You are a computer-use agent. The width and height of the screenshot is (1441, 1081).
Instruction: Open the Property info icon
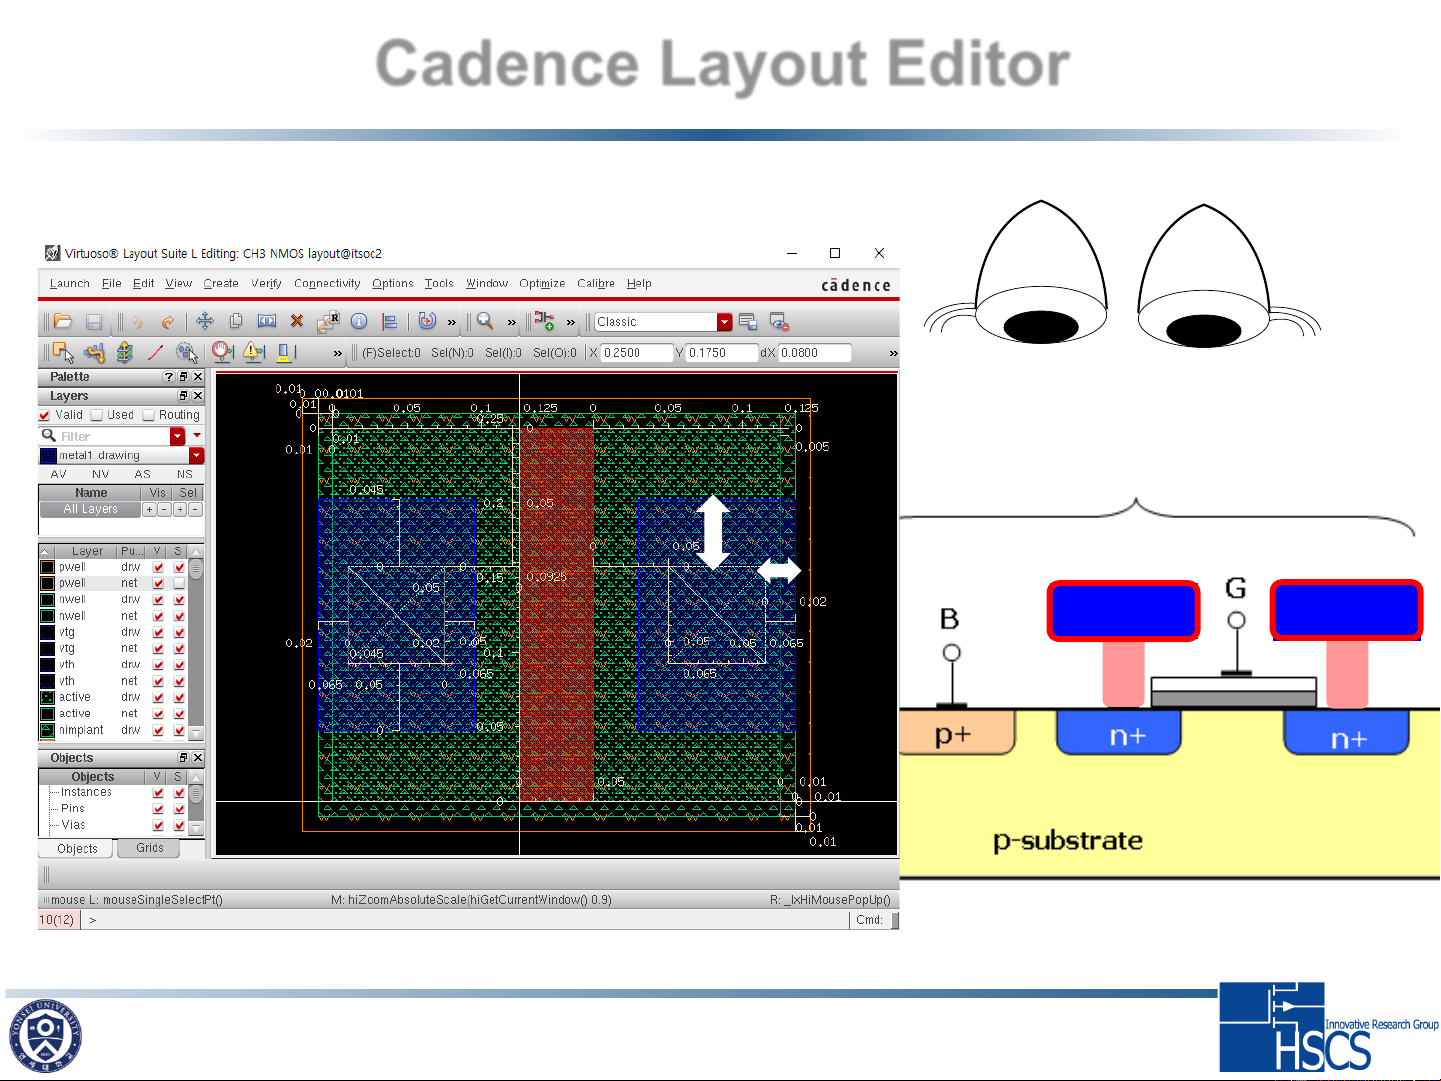click(x=359, y=321)
